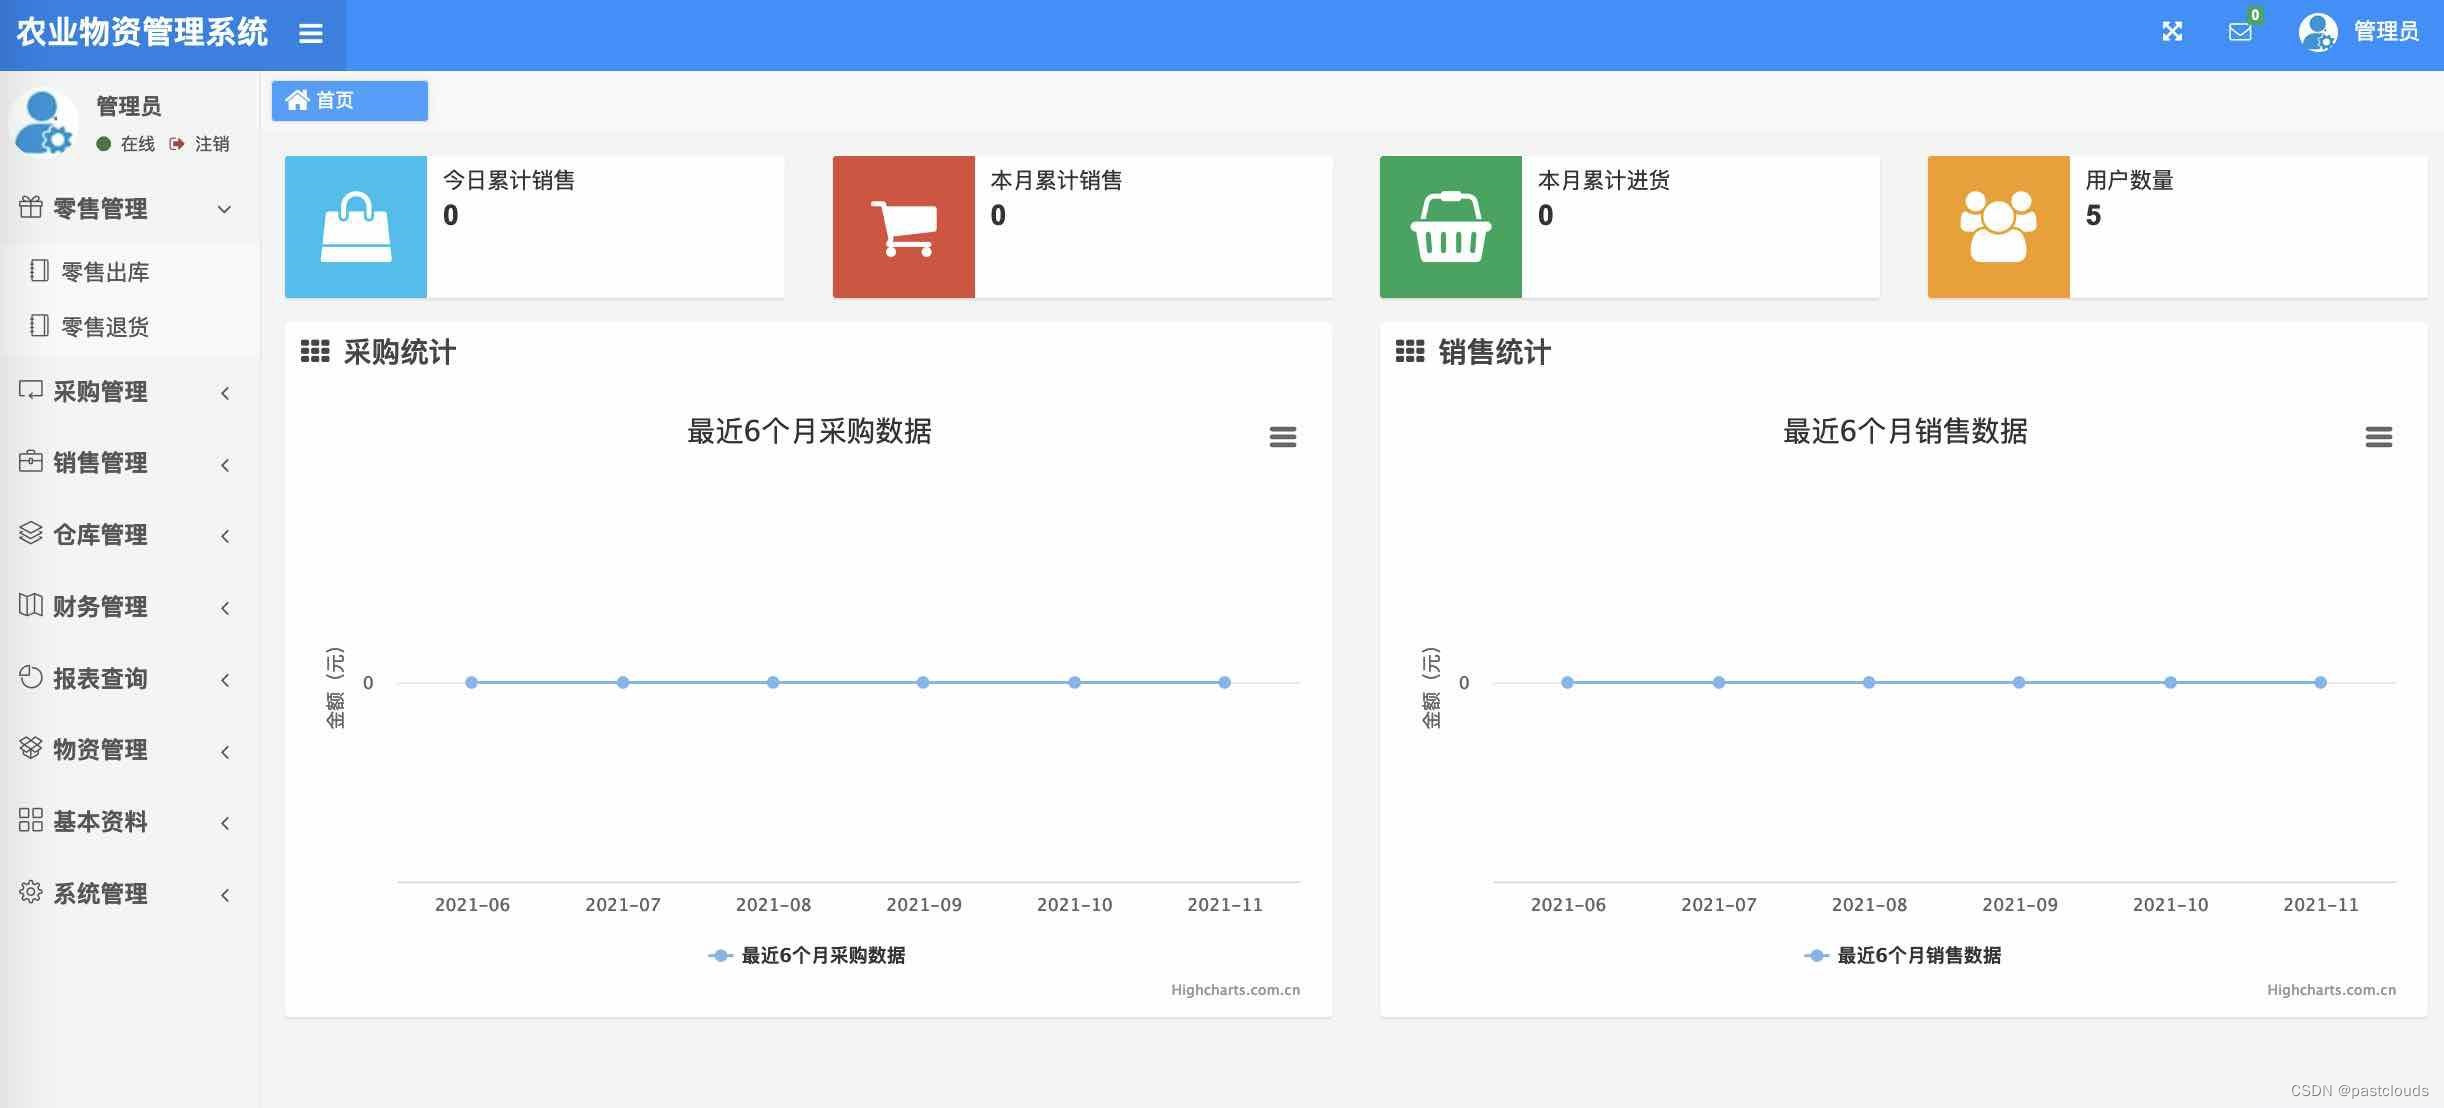Click the sidebar collapse hamburger icon
Viewport: 2444px width, 1108px height.
click(x=311, y=32)
